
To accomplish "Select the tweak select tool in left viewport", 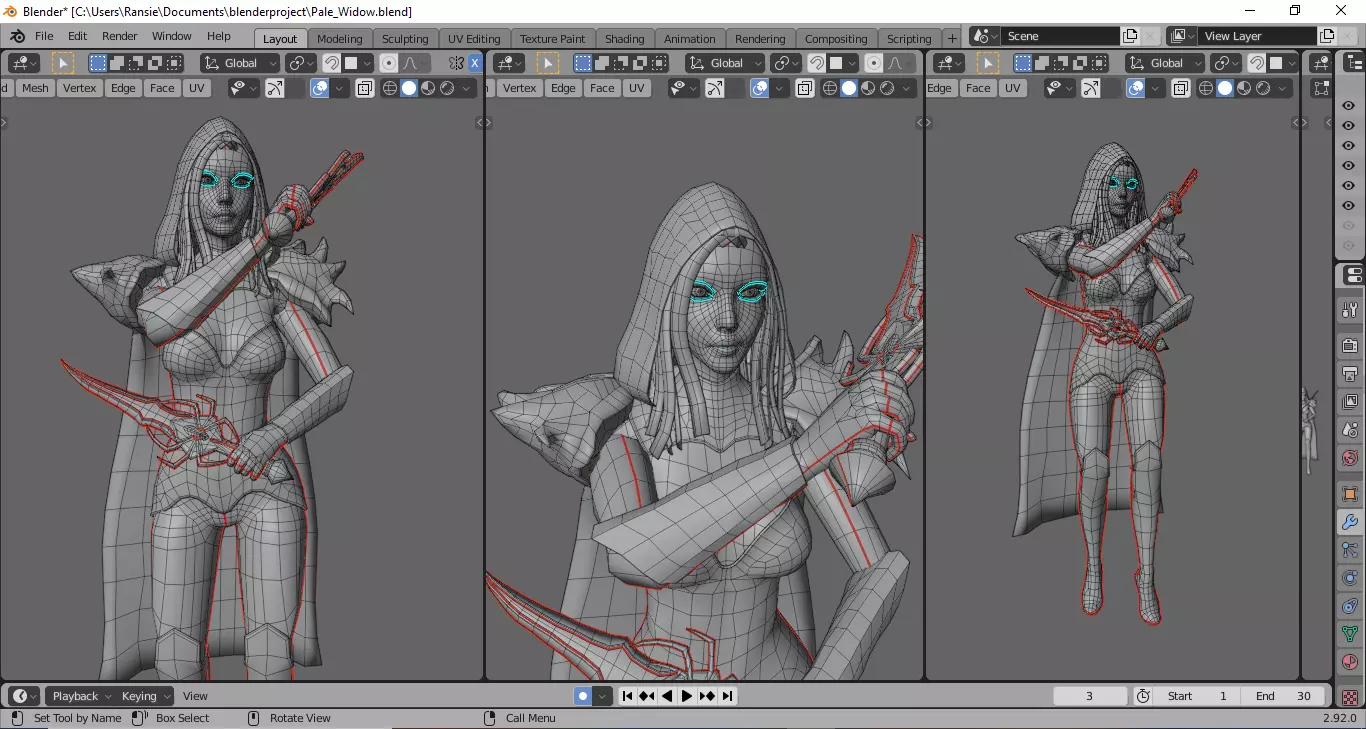I will [63, 63].
